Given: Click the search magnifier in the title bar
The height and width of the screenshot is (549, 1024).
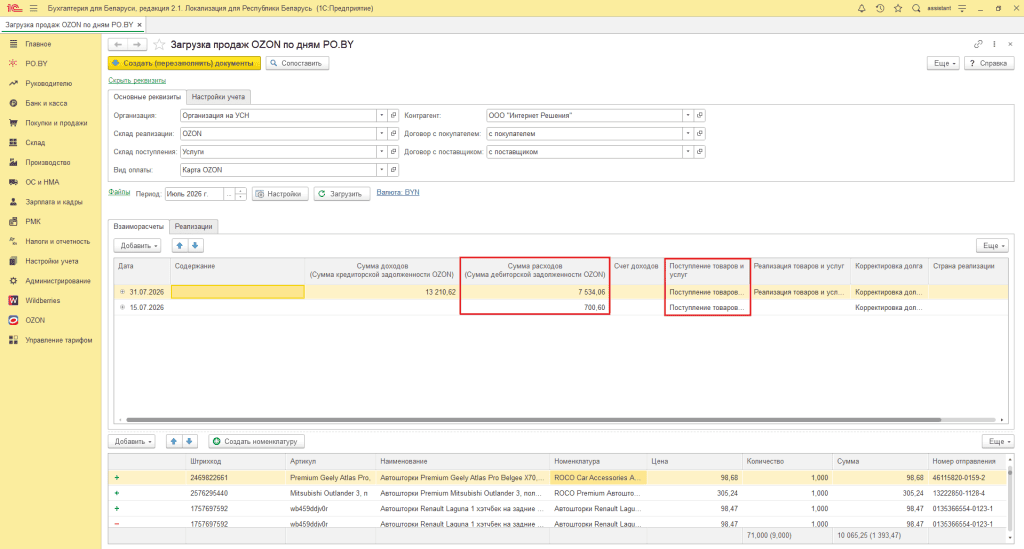Looking at the screenshot, I should point(916,8).
